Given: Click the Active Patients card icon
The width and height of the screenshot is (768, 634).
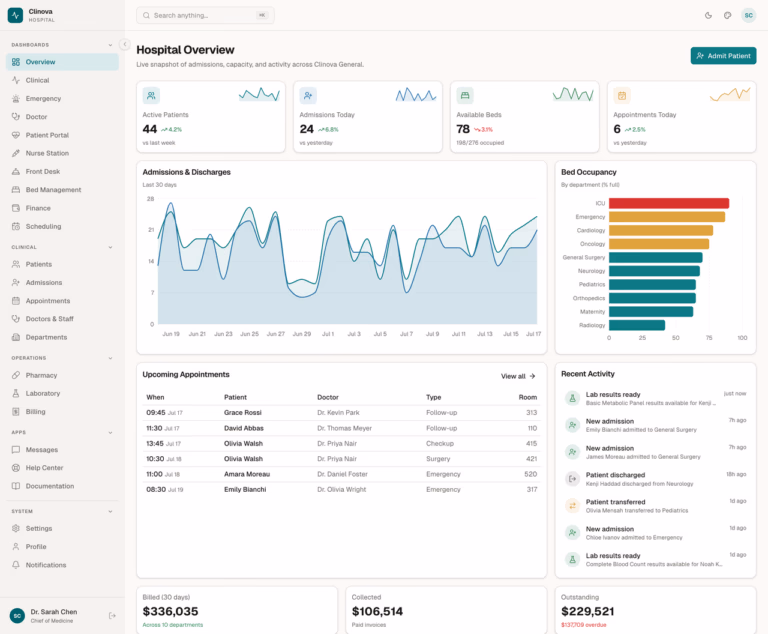Looking at the screenshot, I should click(151, 96).
